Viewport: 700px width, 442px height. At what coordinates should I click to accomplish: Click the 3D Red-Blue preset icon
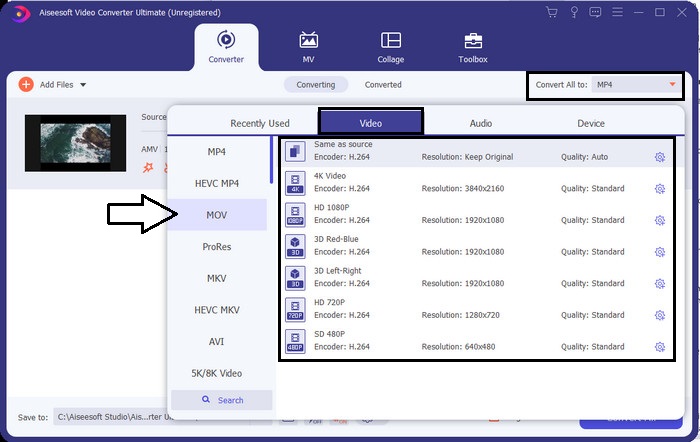(x=295, y=246)
